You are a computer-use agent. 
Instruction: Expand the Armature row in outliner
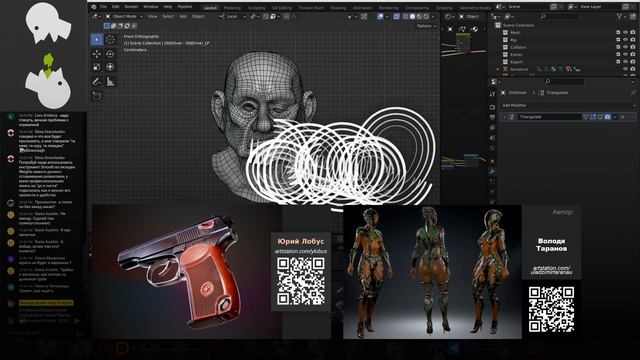click(498, 69)
